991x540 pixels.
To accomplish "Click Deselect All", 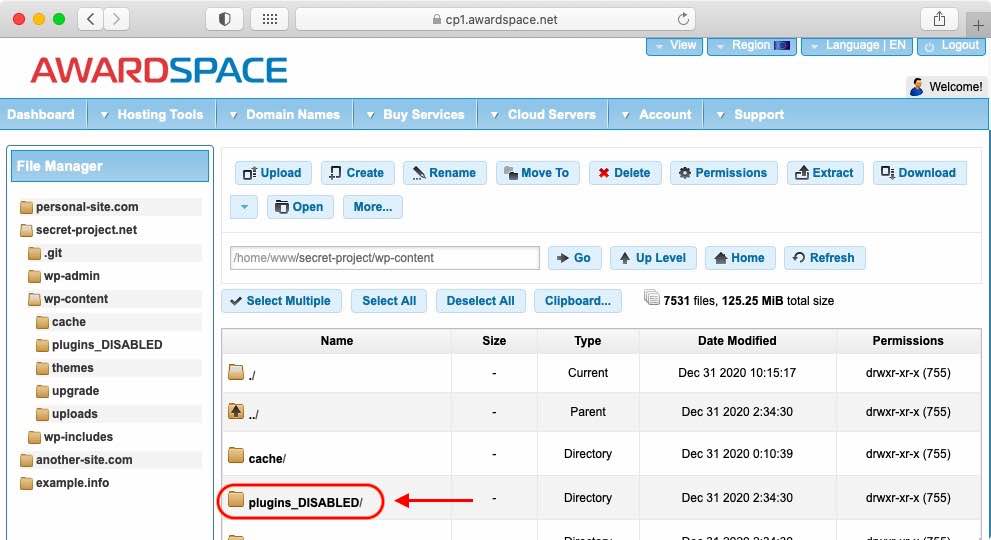I will (x=480, y=301).
